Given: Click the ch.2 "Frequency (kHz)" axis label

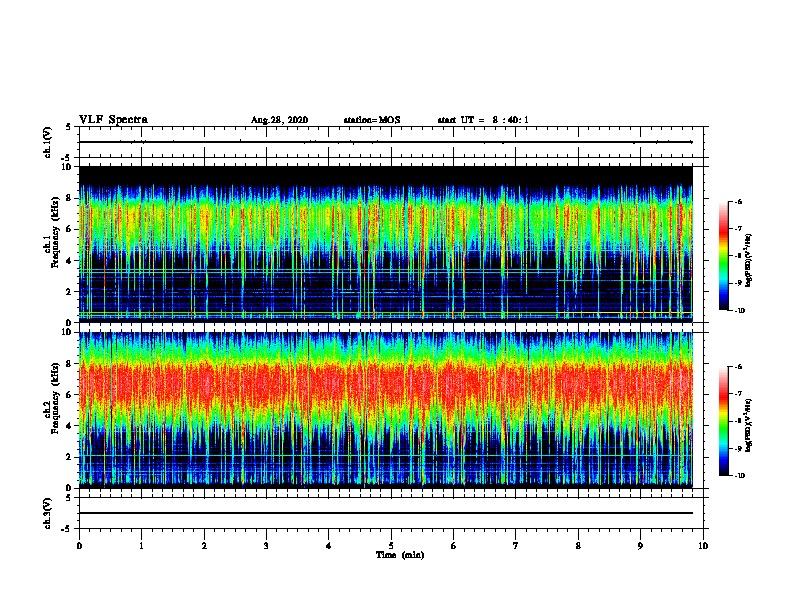Looking at the screenshot, I should pyautogui.click(x=55, y=398).
